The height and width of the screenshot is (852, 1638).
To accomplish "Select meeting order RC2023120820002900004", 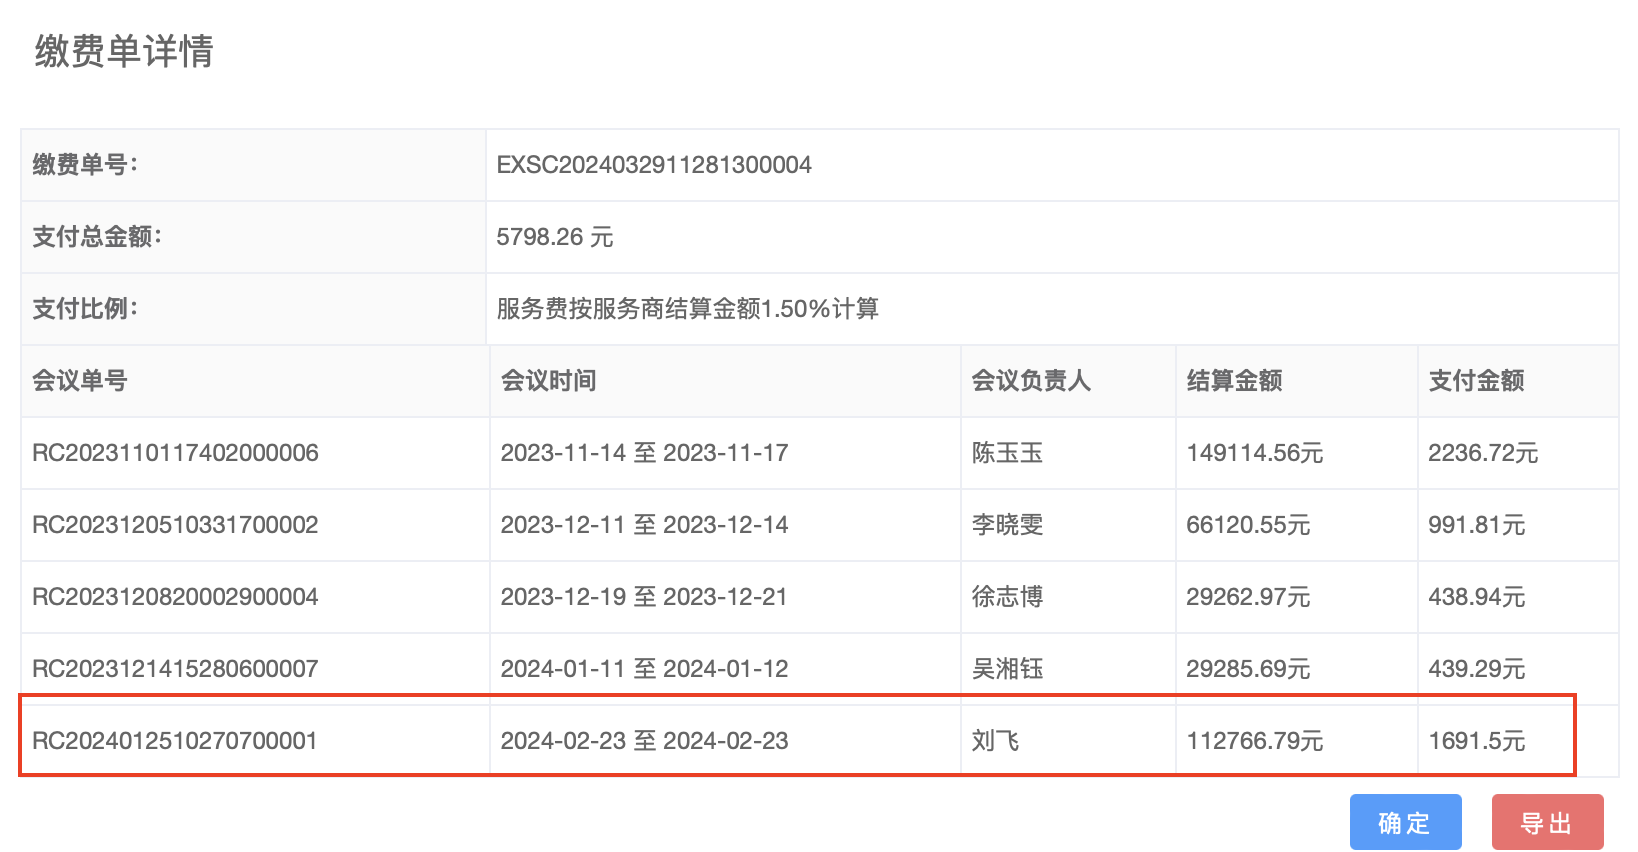I will pos(175,597).
